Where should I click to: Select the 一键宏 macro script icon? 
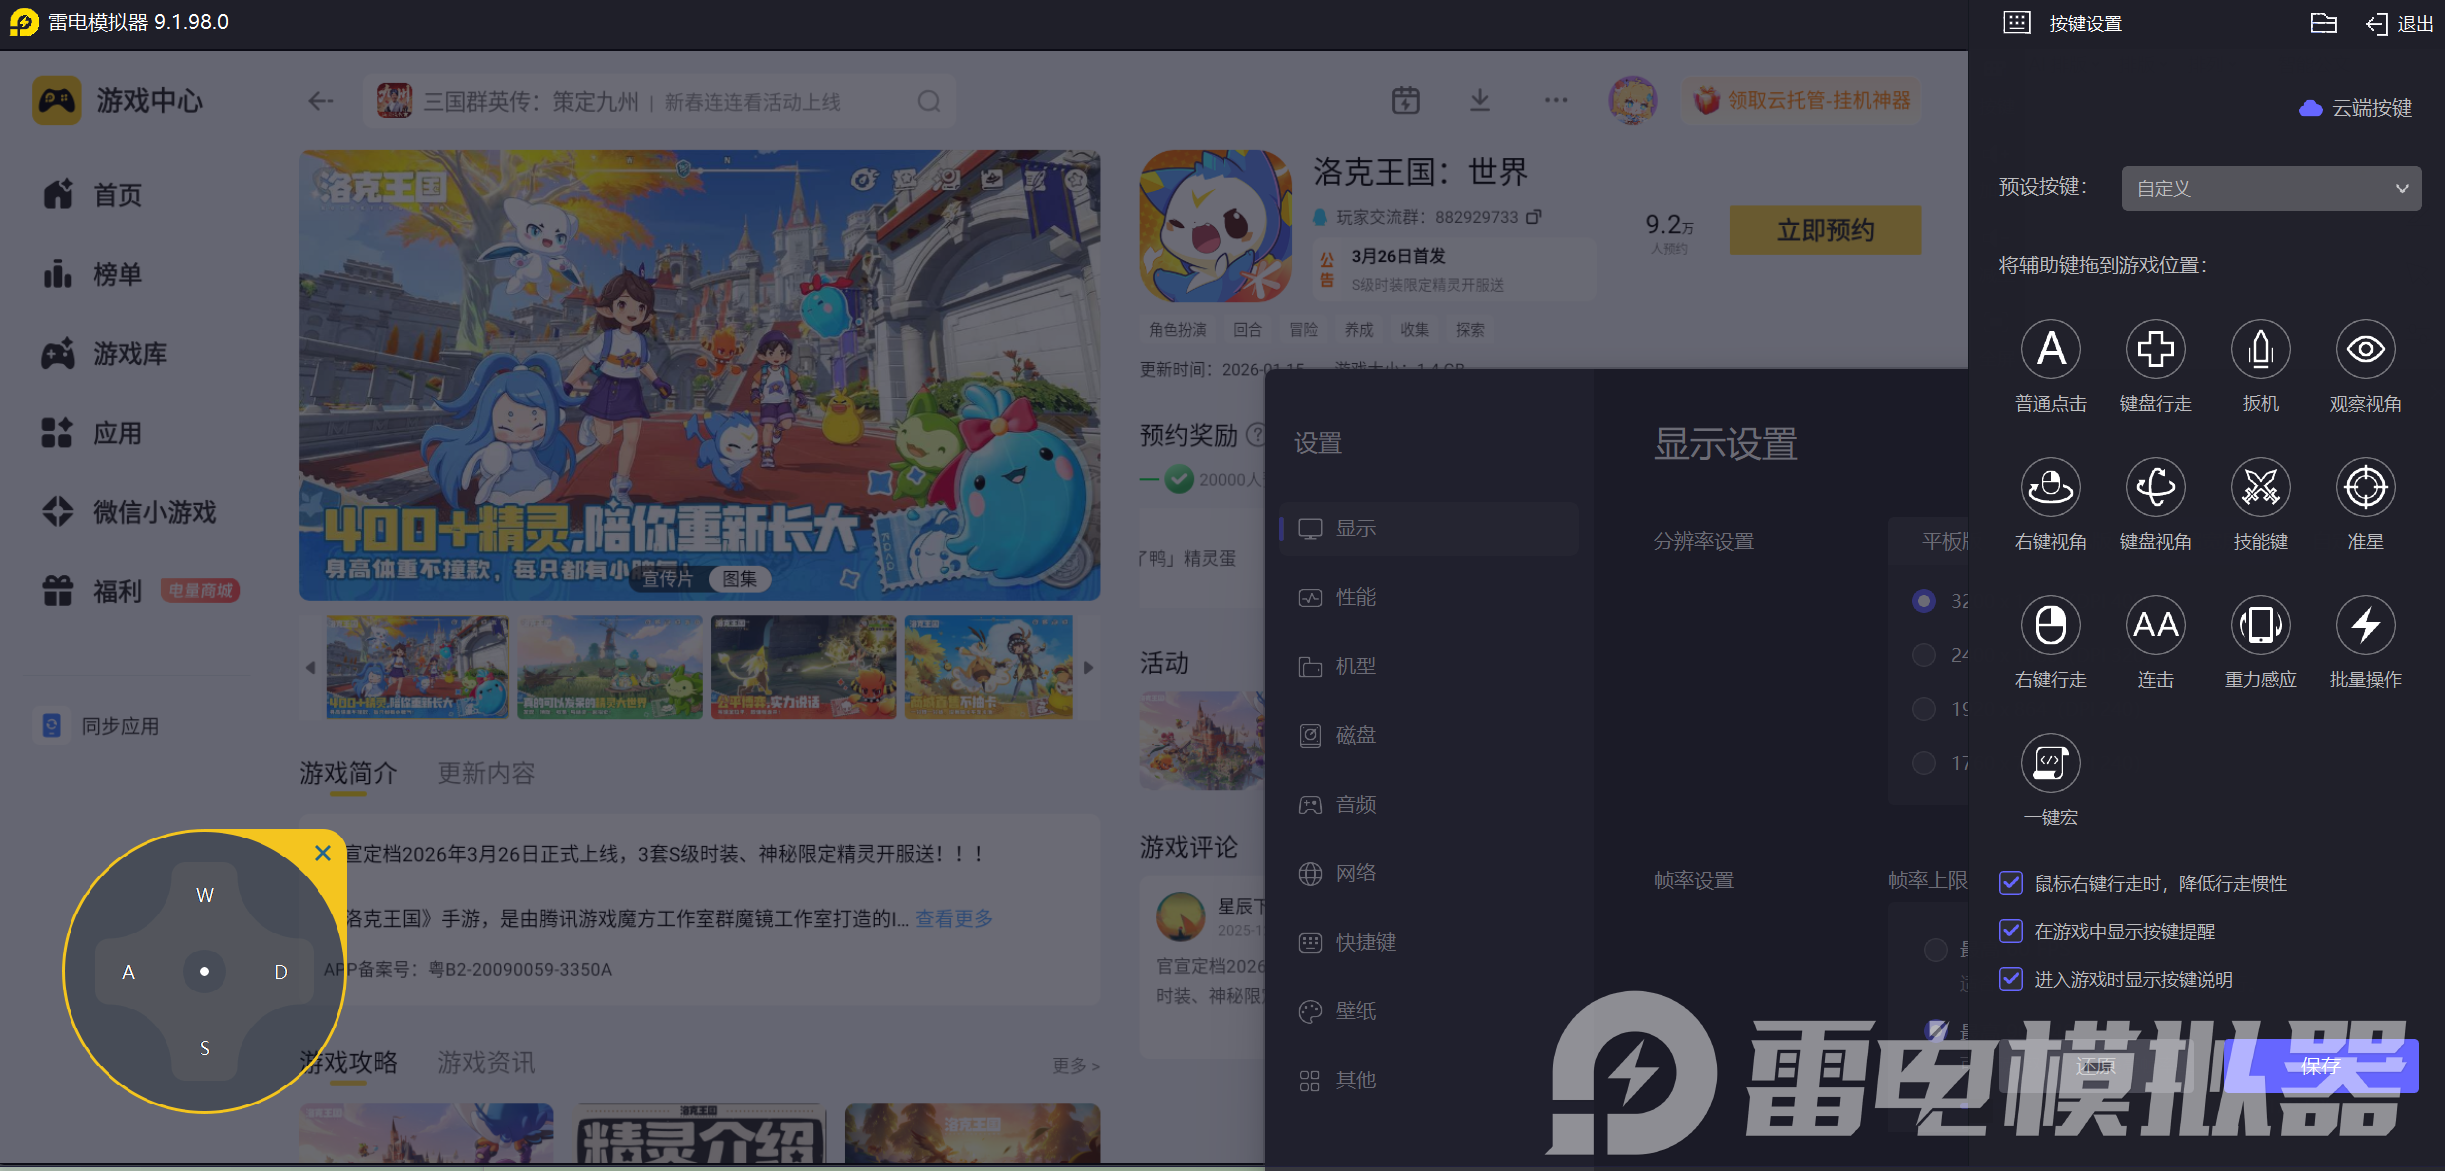pyautogui.click(x=2050, y=764)
